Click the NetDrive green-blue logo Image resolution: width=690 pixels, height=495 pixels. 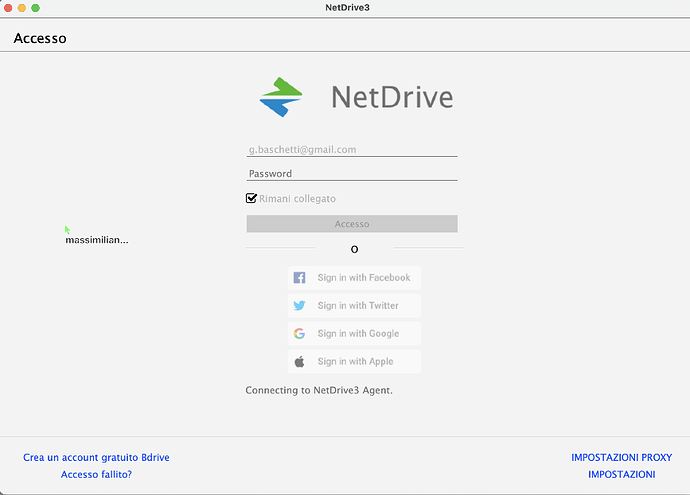tap(281, 97)
